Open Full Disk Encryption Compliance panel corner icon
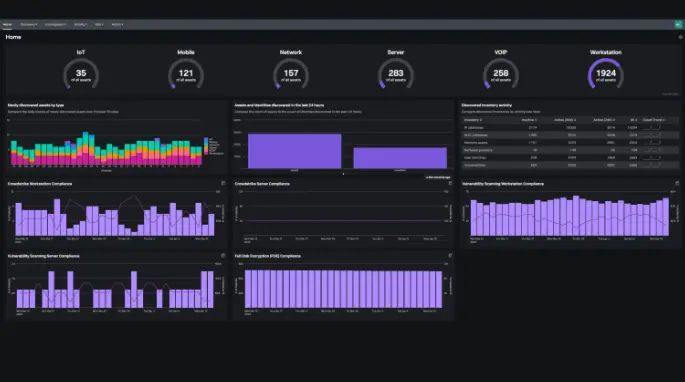The height and width of the screenshot is (382, 685). point(450,256)
